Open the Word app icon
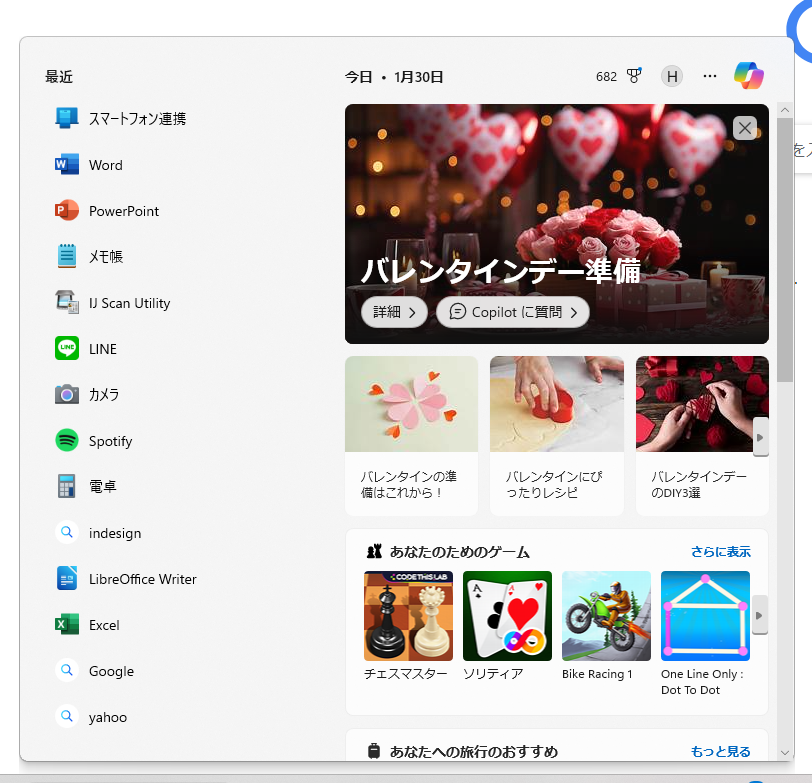 pyautogui.click(x=67, y=165)
